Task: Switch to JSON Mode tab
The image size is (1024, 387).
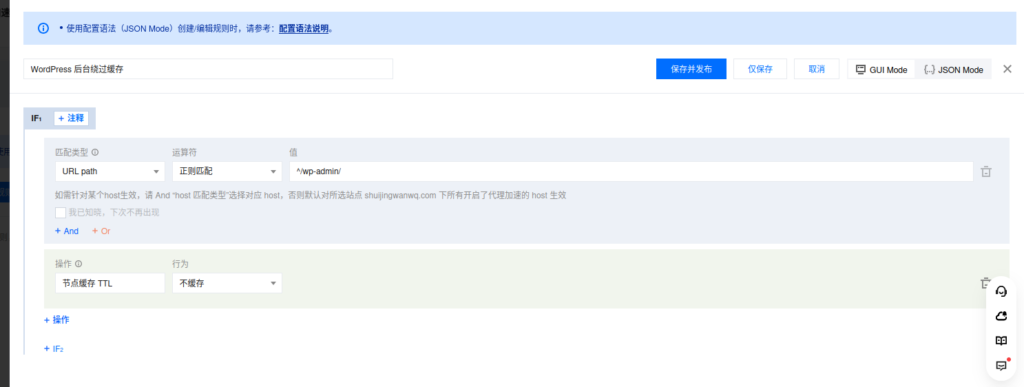Action: click(x=953, y=70)
